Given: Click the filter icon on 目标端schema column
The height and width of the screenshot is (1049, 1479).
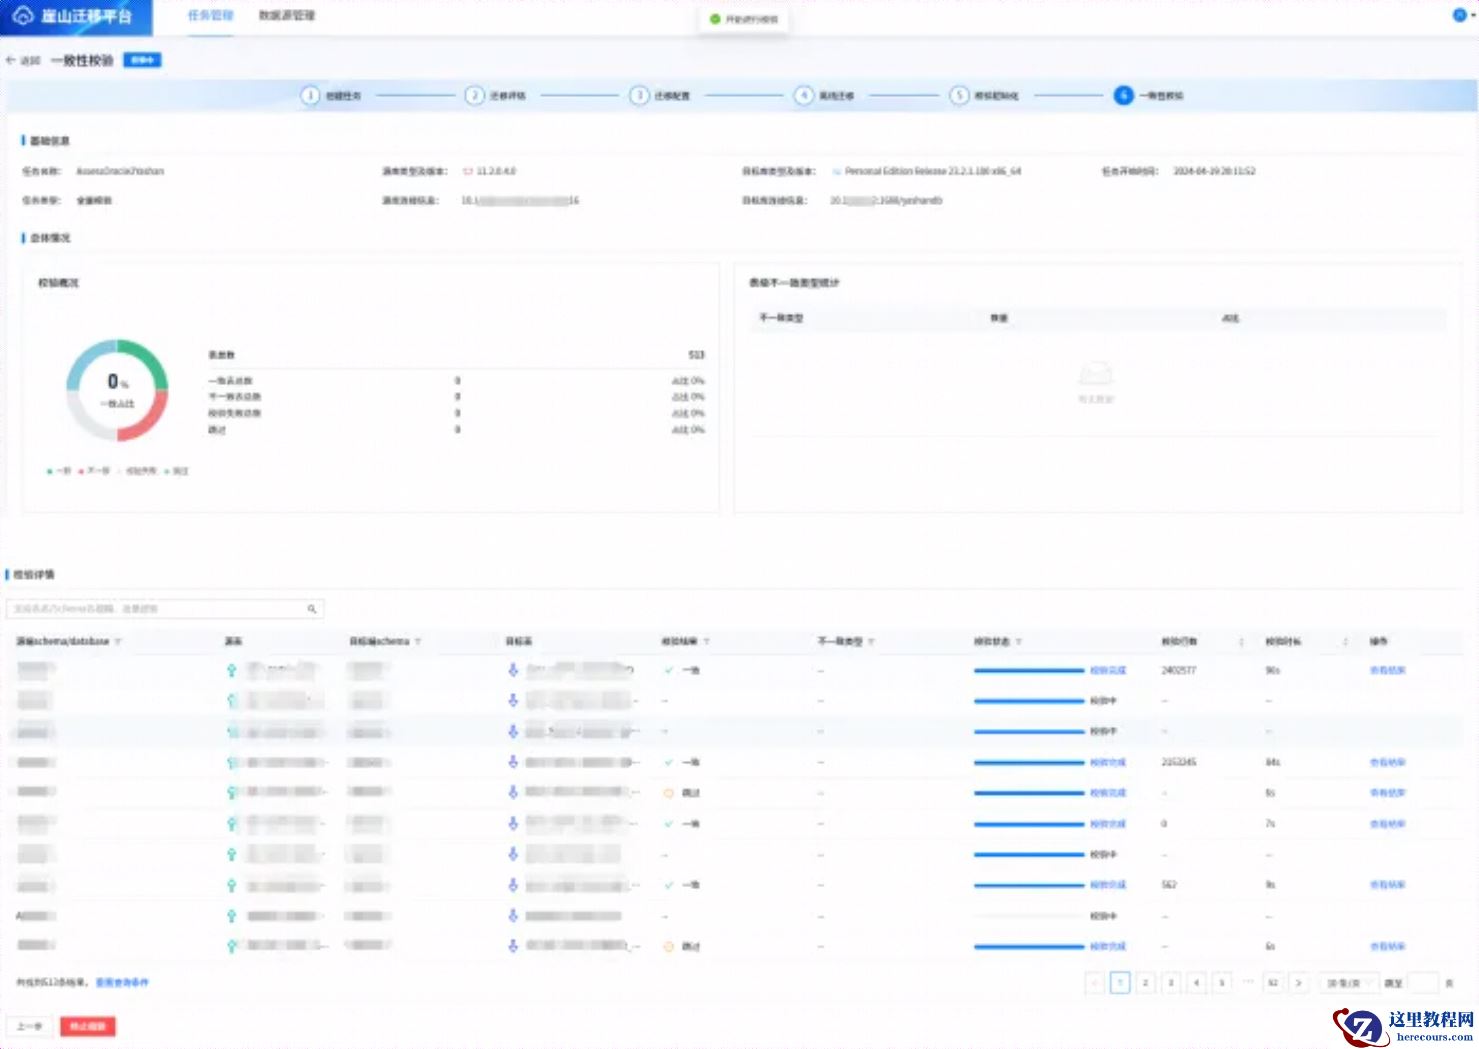Looking at the screenshot, I should coord(418,642).
